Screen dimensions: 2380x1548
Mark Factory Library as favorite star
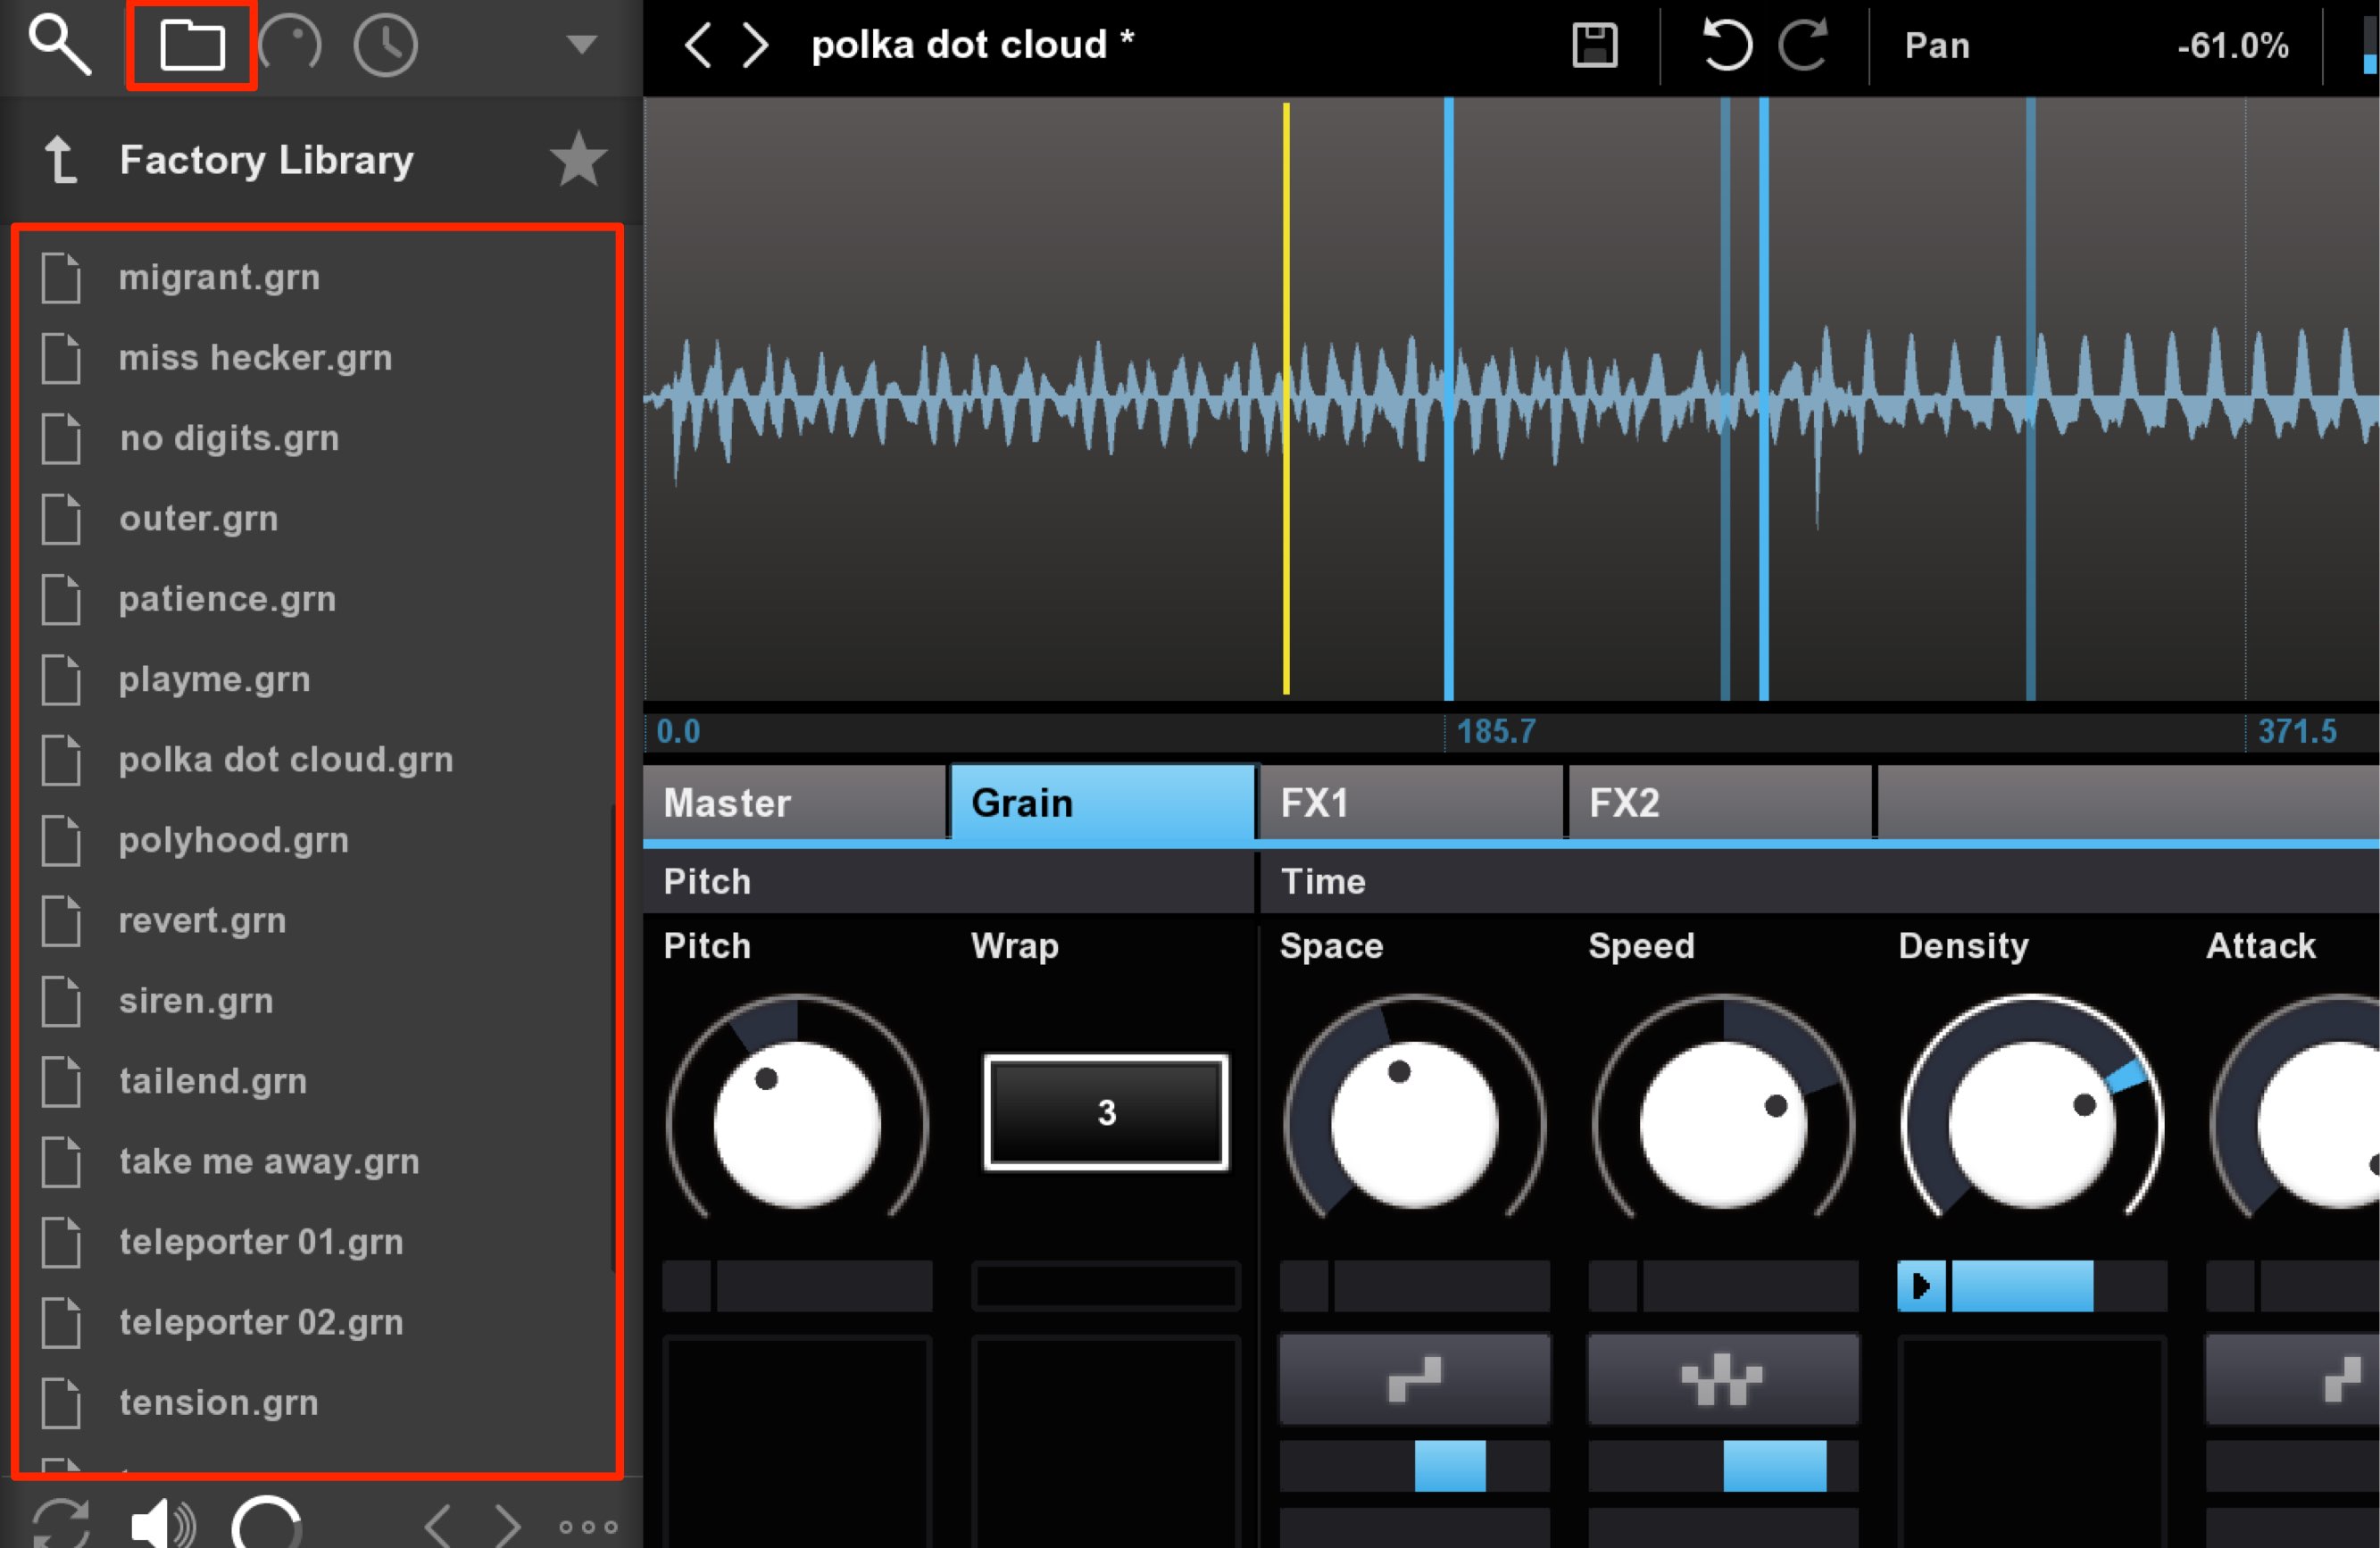coord(578,159)
